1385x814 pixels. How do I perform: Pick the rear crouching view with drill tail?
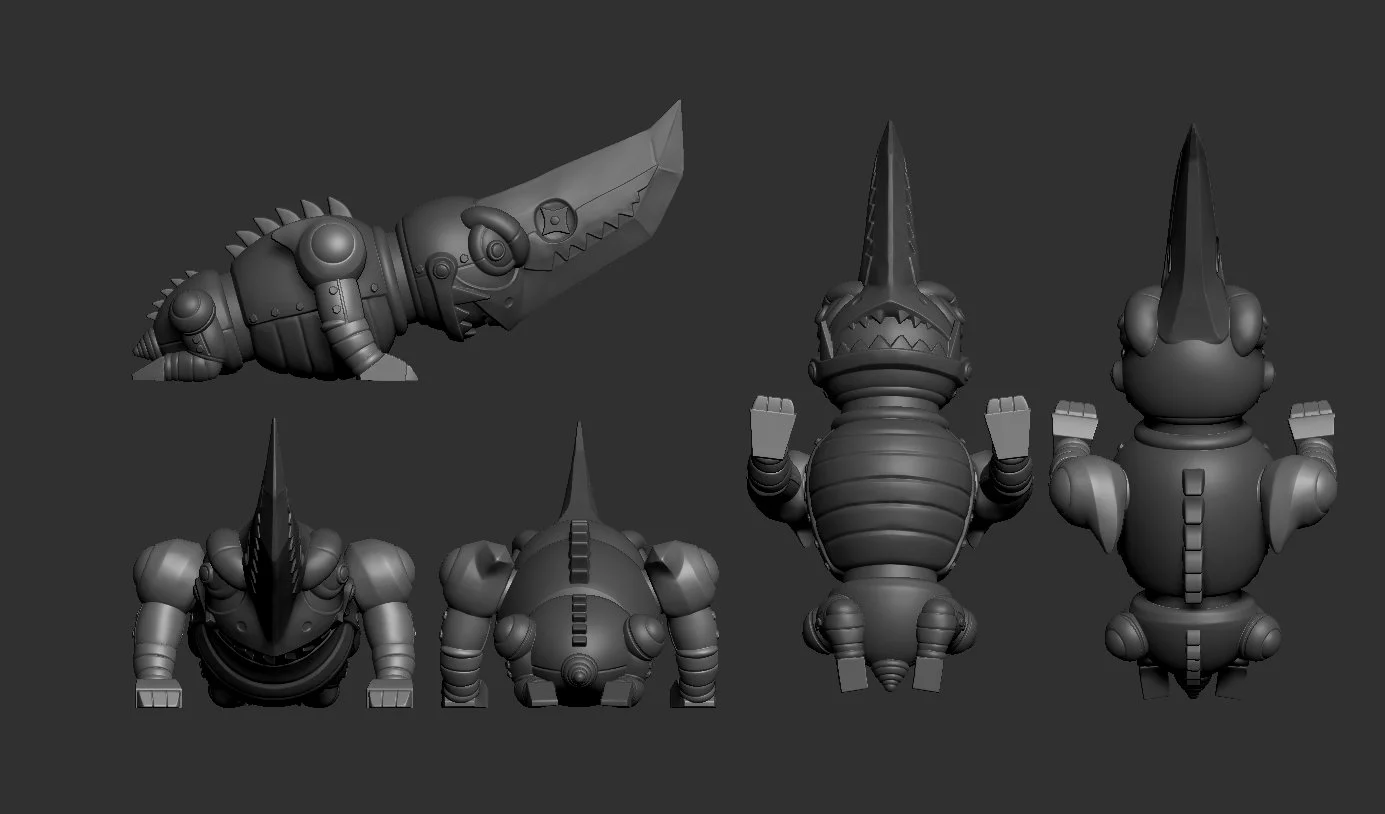[579, 566]
